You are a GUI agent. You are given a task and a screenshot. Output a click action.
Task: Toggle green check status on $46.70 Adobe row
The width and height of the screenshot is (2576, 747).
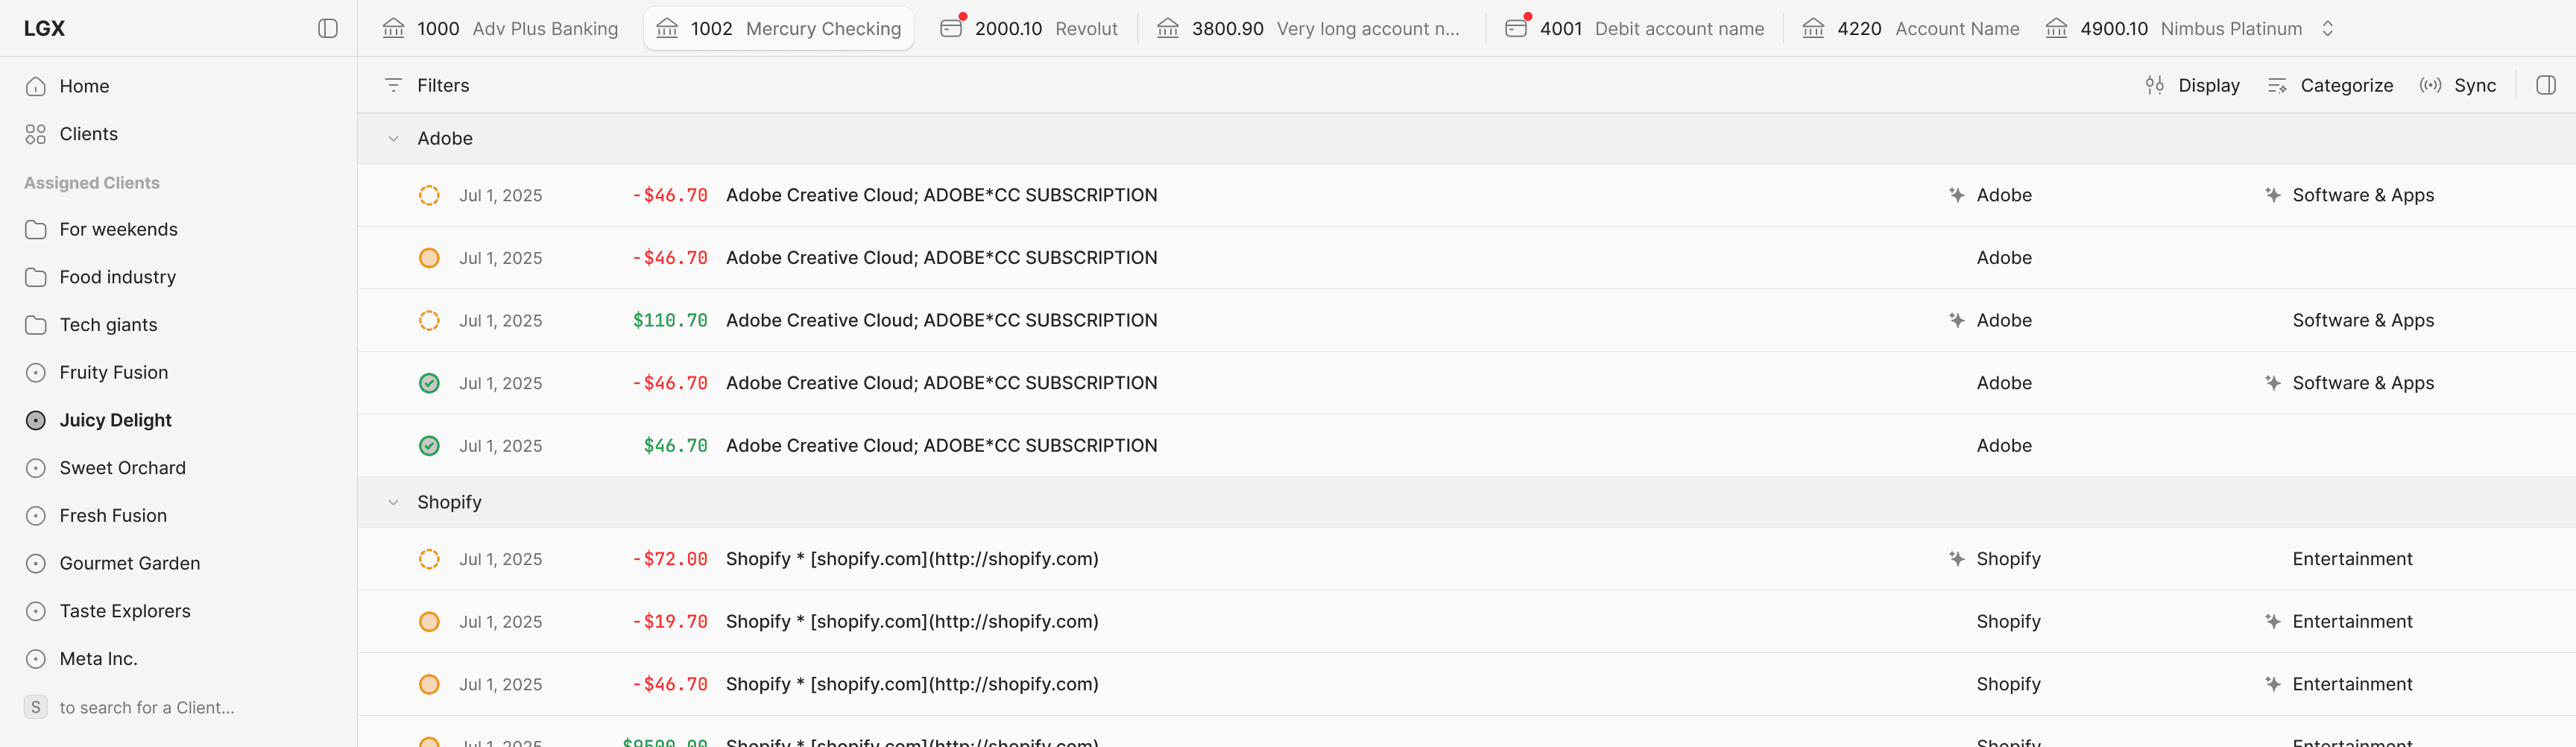coord(429,446)
